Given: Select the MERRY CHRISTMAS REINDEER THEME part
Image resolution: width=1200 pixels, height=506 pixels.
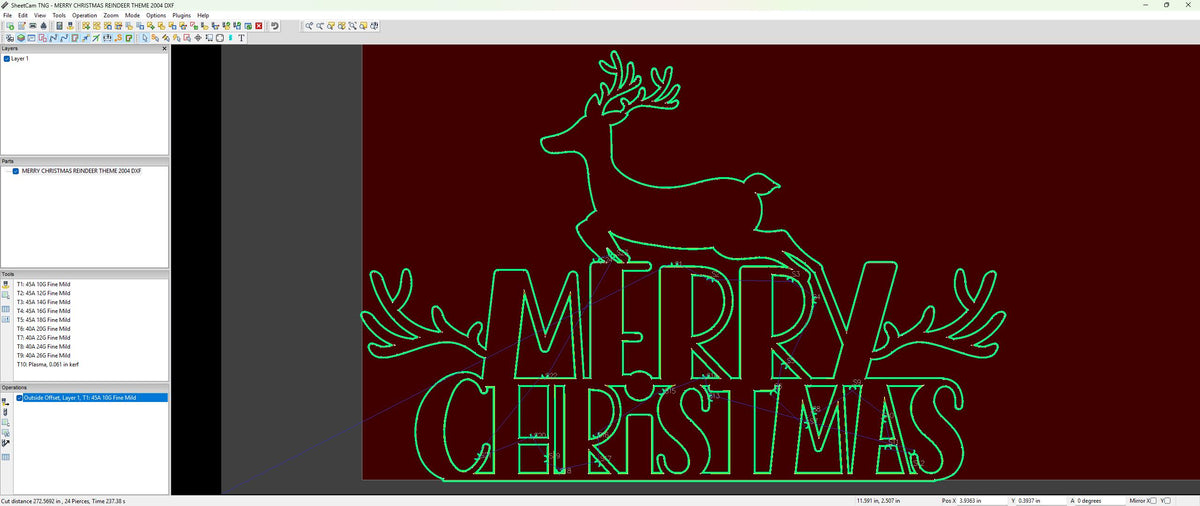Looking at the screenshot, I should [81, 171].
